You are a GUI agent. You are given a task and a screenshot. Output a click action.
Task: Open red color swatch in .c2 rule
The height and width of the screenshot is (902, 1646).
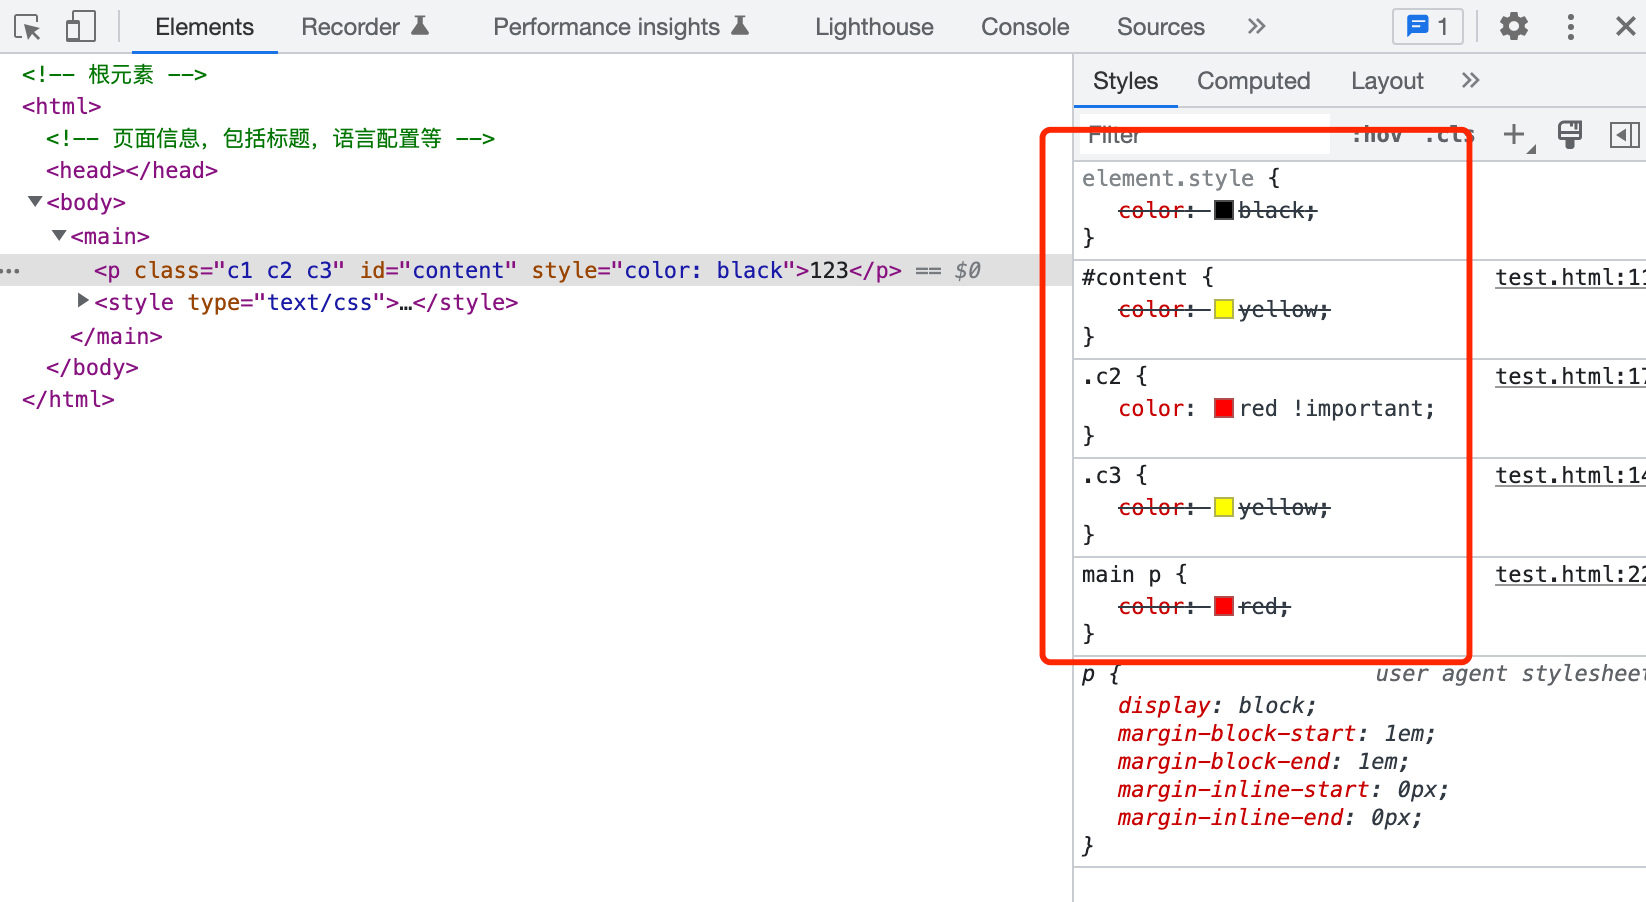(1224, 408)
